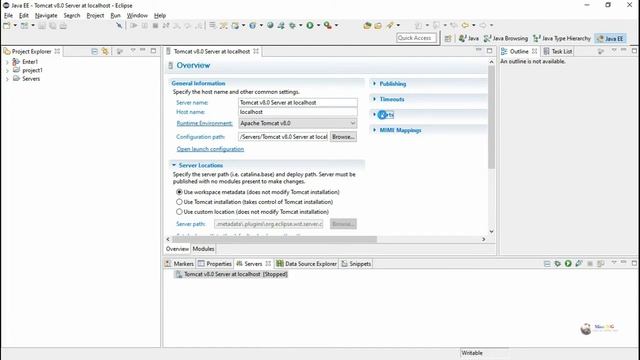Expand the Enter1 project tree node
The image size is (640, 360).
click(7, 62)
